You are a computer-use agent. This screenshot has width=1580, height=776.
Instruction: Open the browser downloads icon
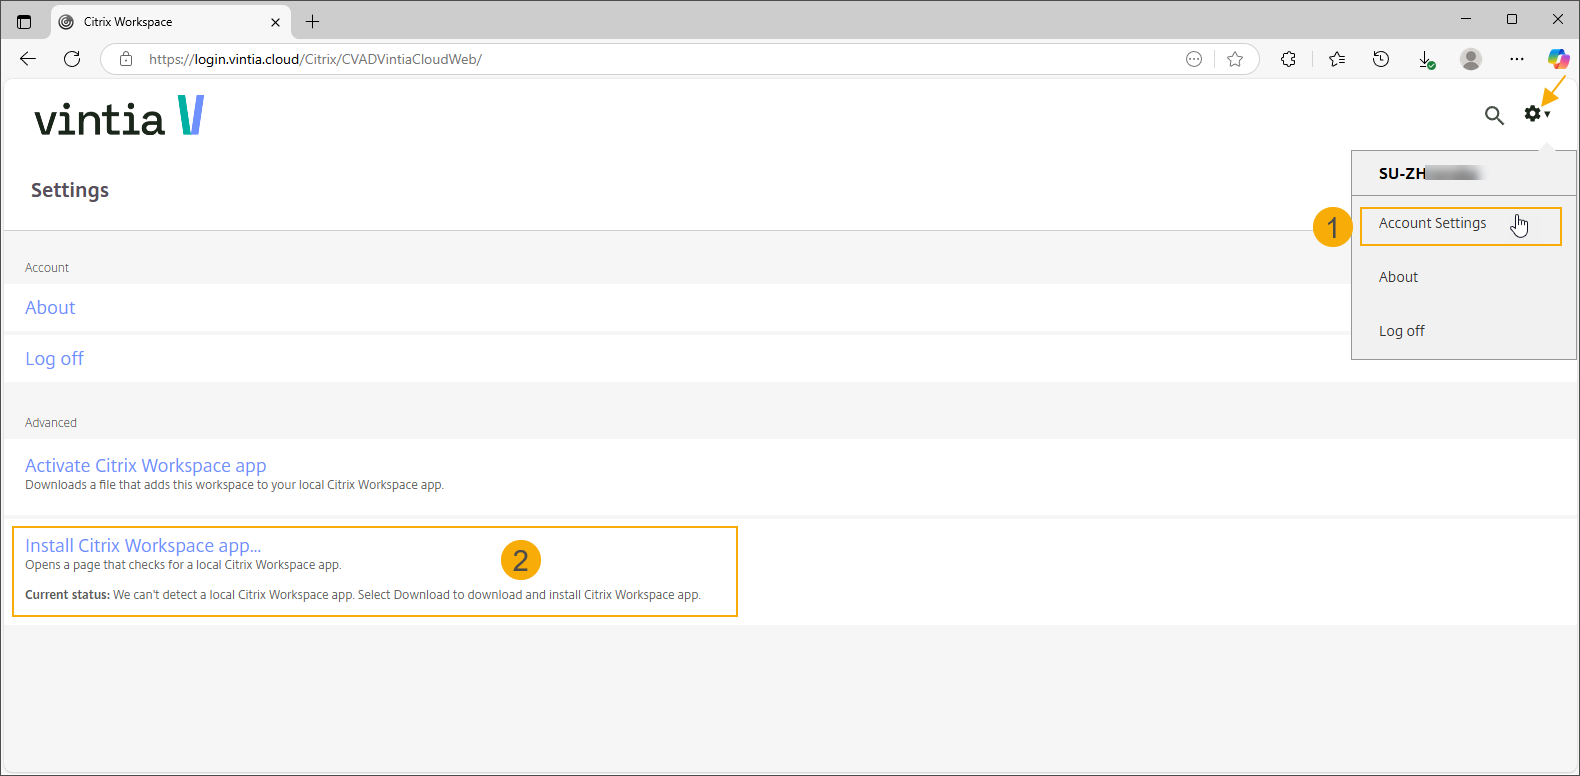coord(1426,59)
